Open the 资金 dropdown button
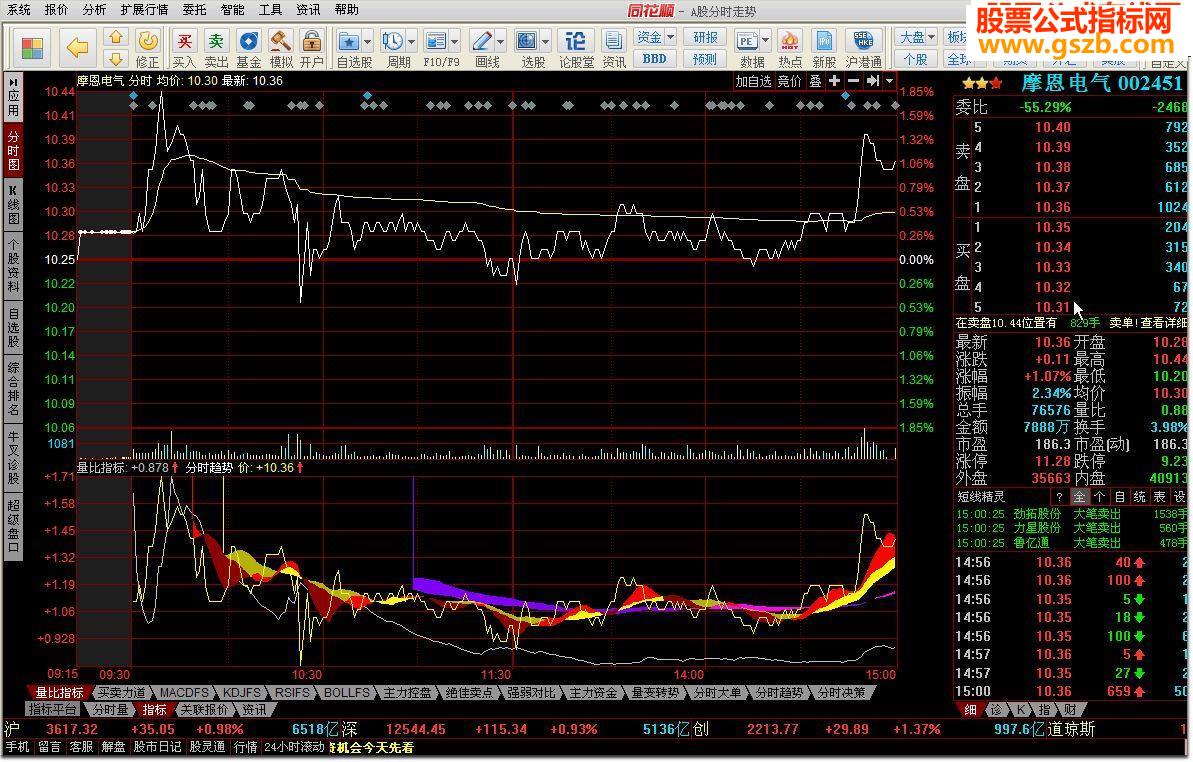 coord(654,37)
